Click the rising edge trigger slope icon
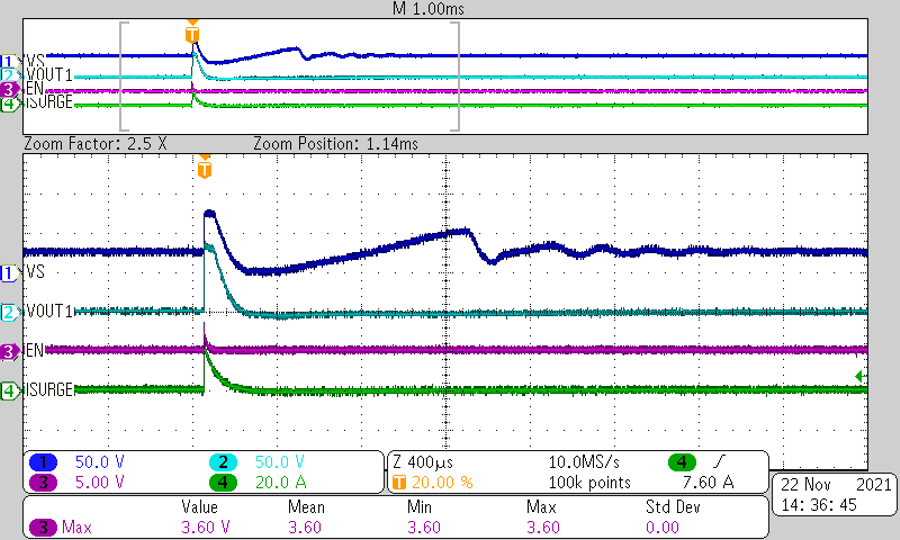 [719, 461]
